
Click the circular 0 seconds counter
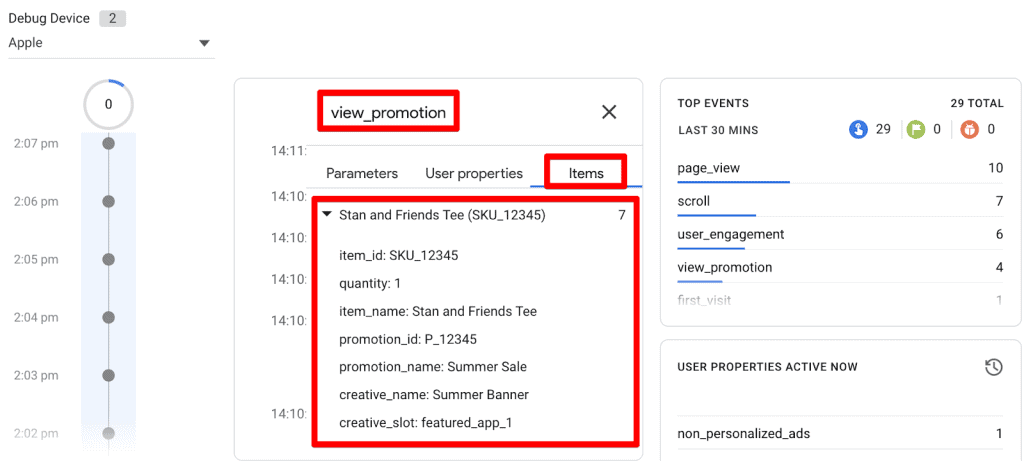[x=108, y=104]
